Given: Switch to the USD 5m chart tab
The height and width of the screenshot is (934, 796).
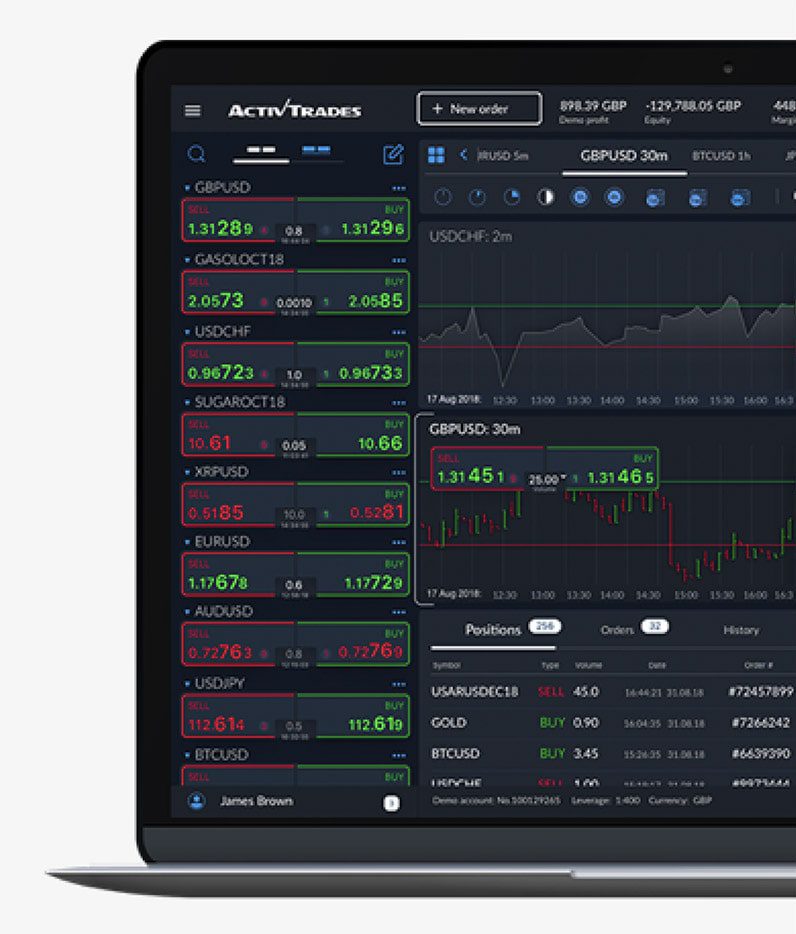Looking at the screenshot, I should pos(503,156).
